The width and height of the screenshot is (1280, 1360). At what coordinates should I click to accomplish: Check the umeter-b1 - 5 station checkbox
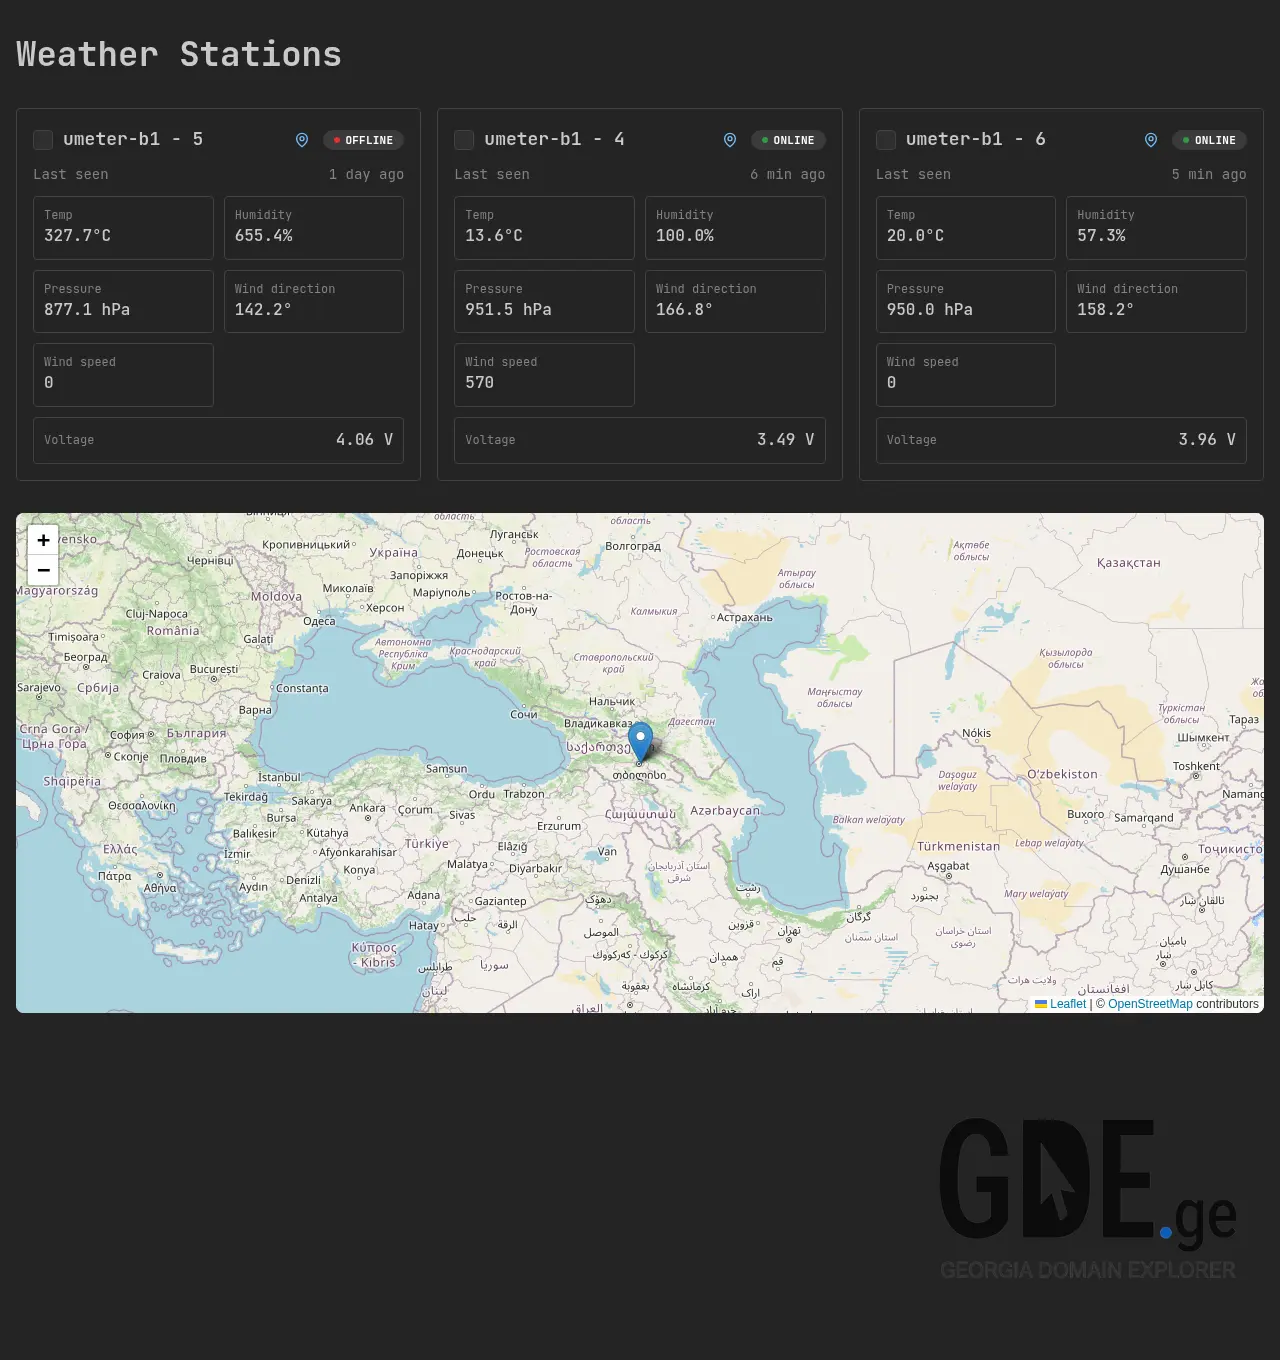[43, 140]
